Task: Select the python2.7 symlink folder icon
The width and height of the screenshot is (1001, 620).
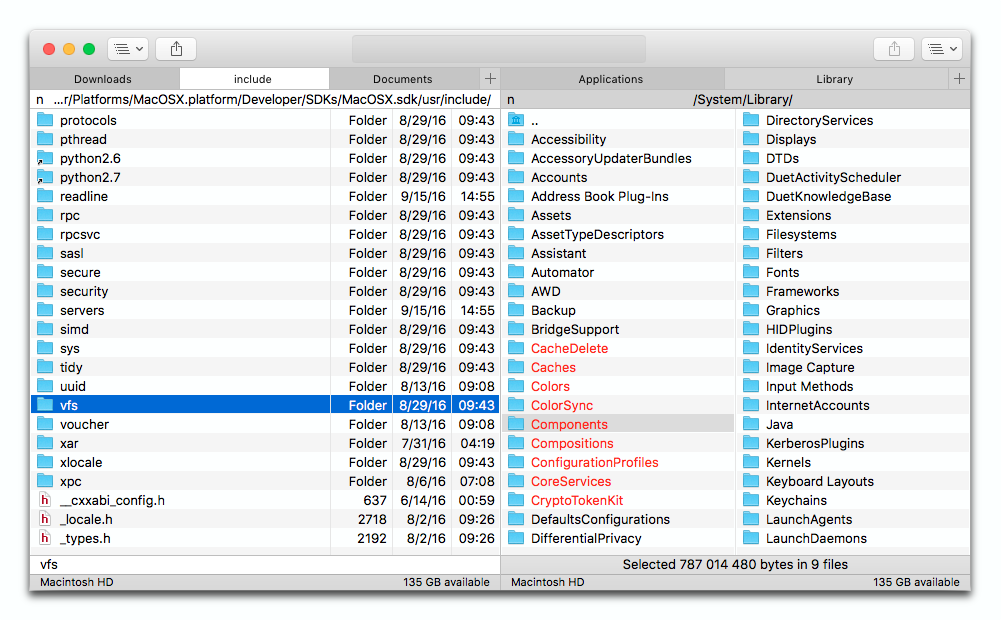Action: tap(45, 178)
